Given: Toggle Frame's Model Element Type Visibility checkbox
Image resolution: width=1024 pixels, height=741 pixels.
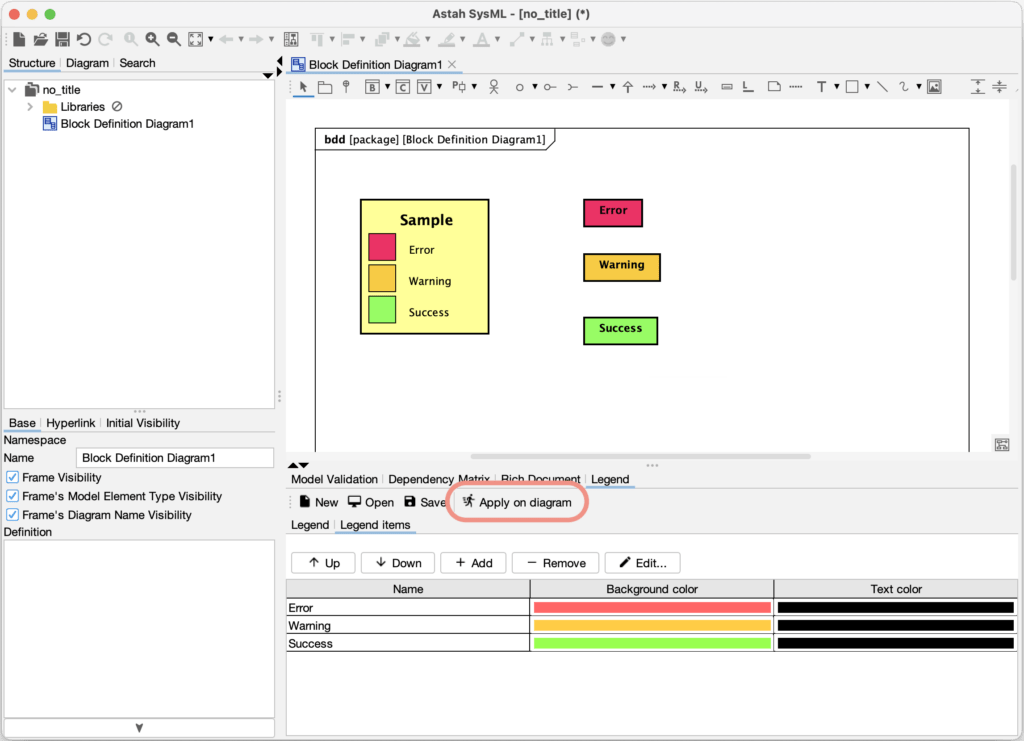Looking at the screenshot, I should click(13, 496).
